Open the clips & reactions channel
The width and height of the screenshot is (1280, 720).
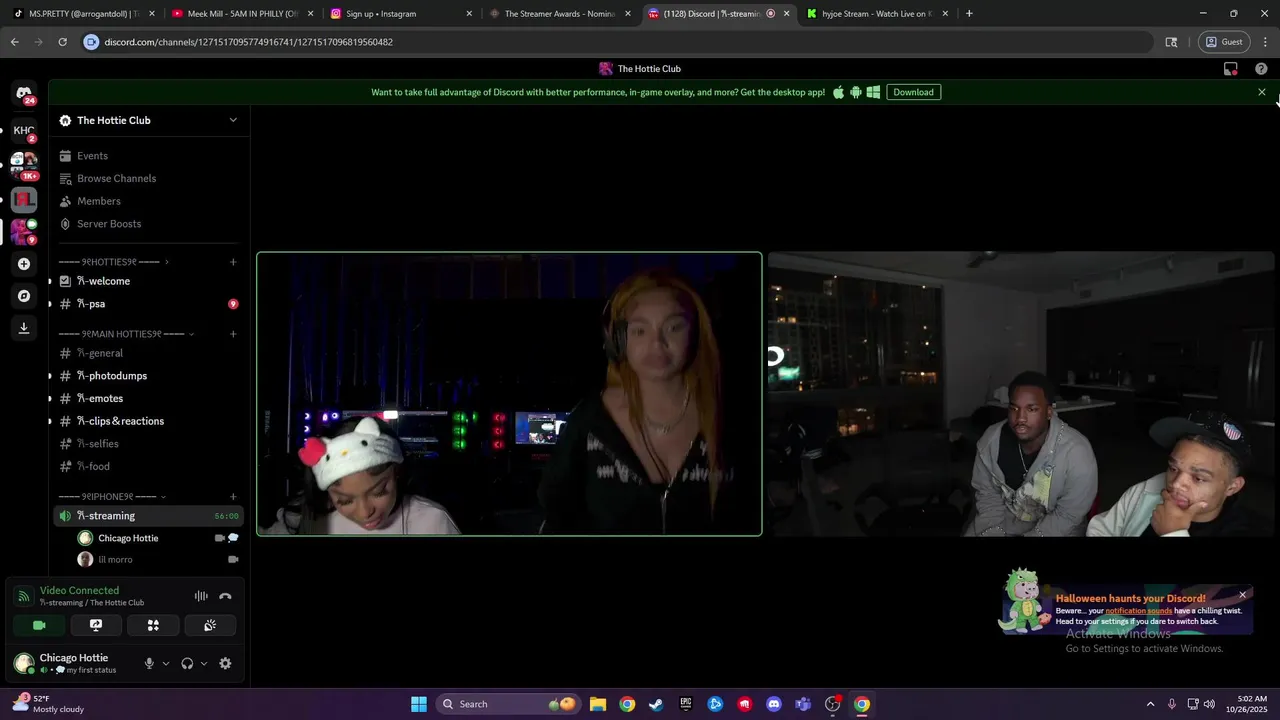(148, 421)
